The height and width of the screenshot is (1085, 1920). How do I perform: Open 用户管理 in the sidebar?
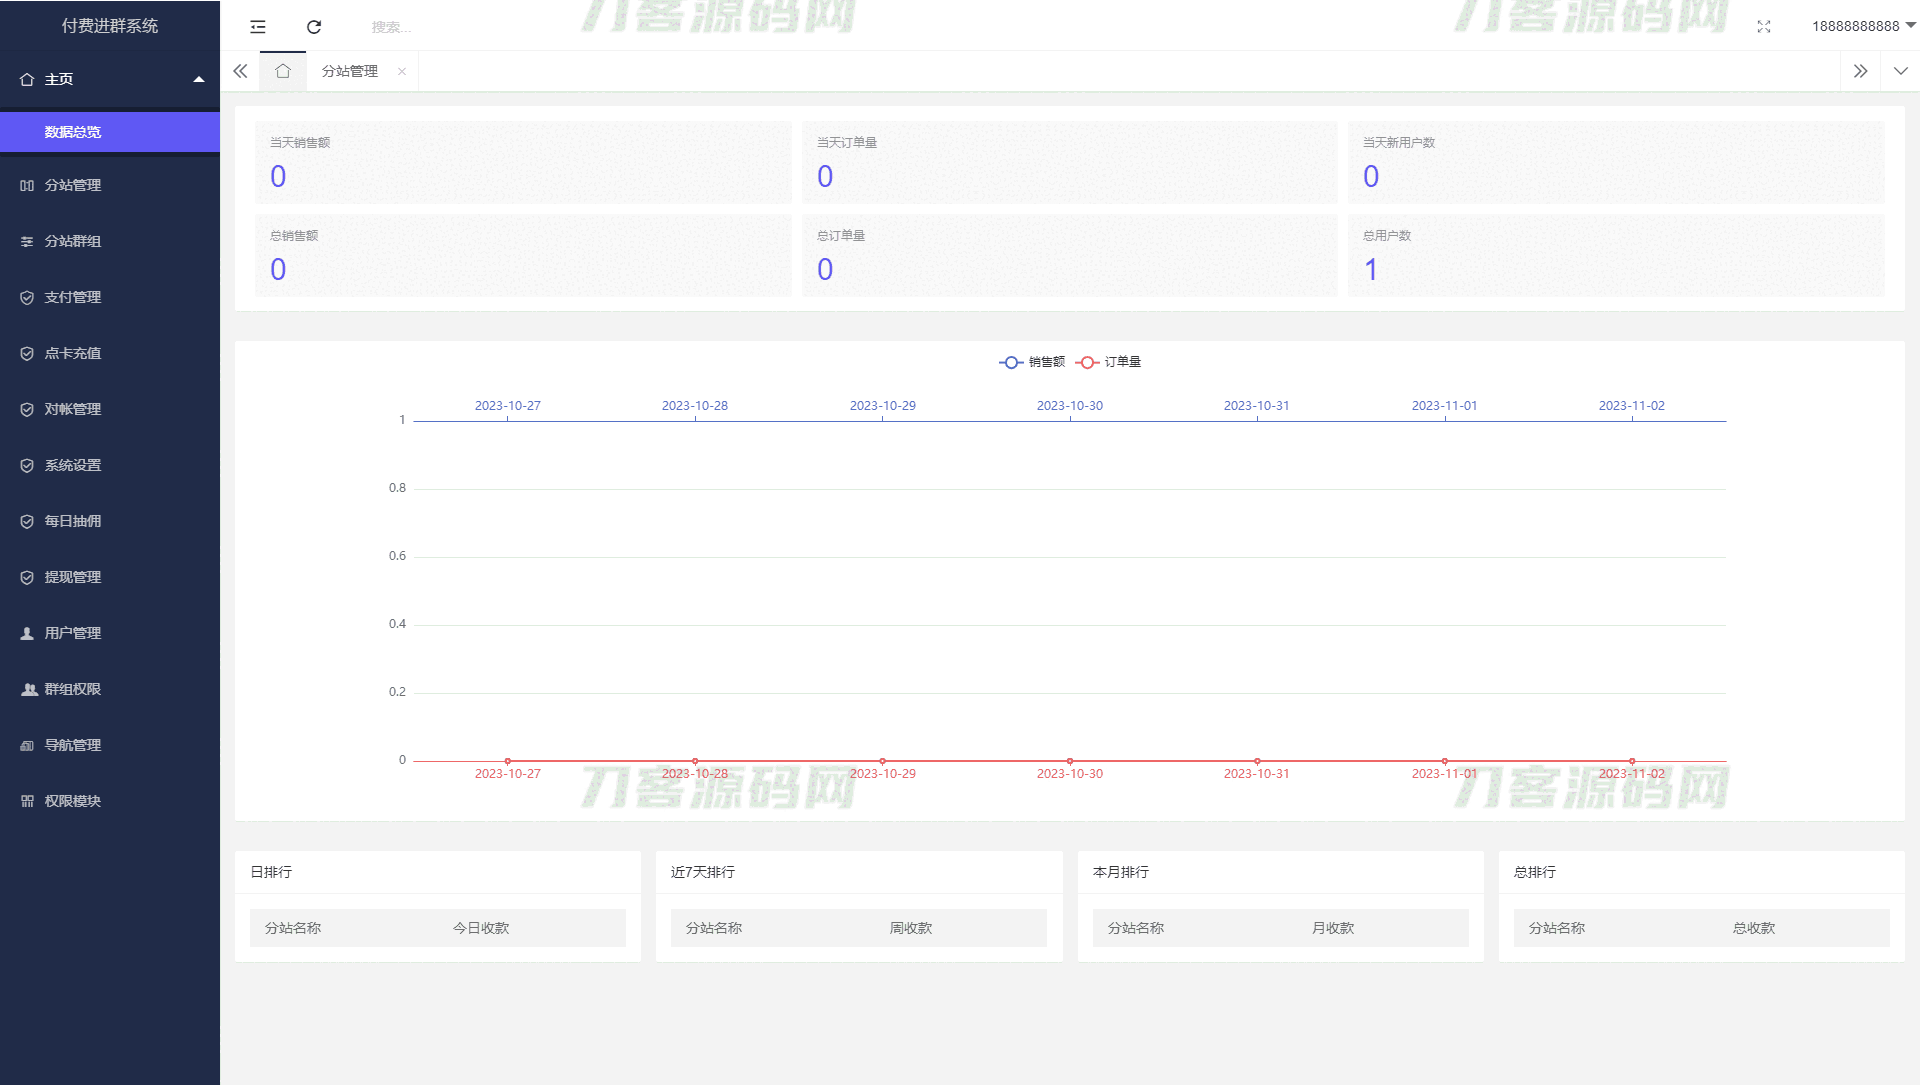72,633
